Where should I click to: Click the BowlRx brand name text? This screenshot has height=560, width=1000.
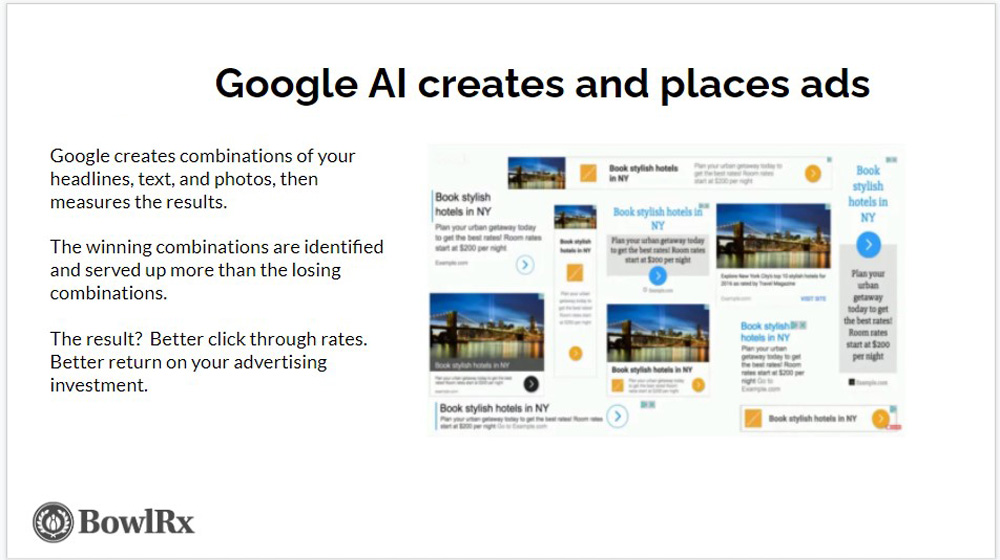pos(136,522)
